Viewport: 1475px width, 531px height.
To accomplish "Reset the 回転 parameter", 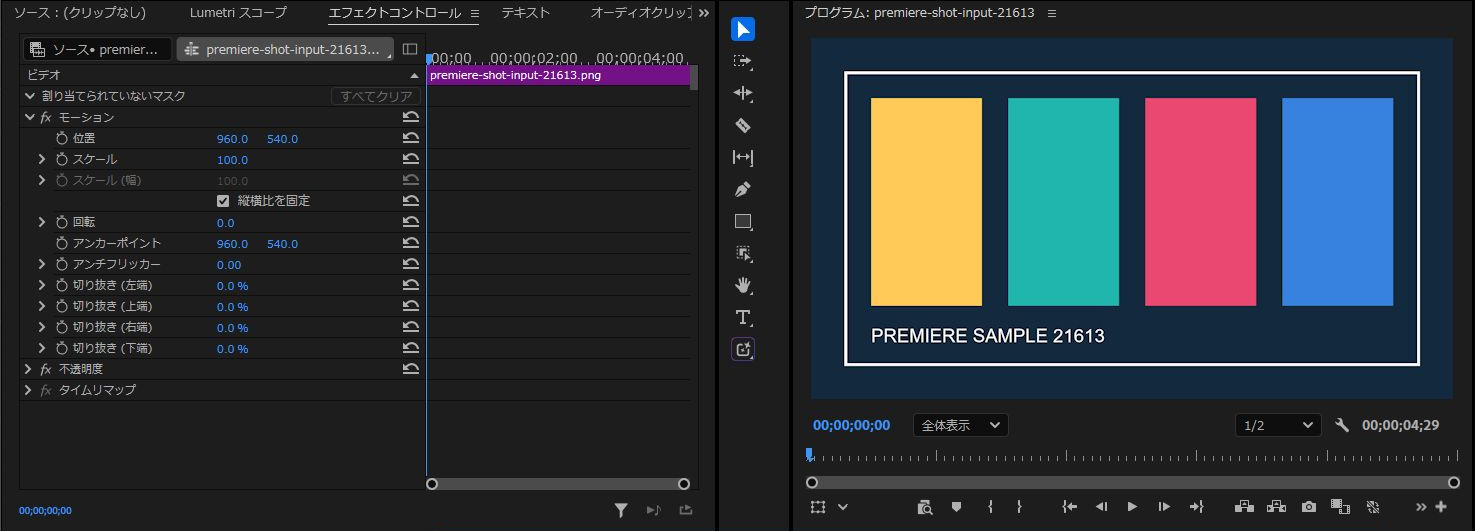I will (410, 223).
